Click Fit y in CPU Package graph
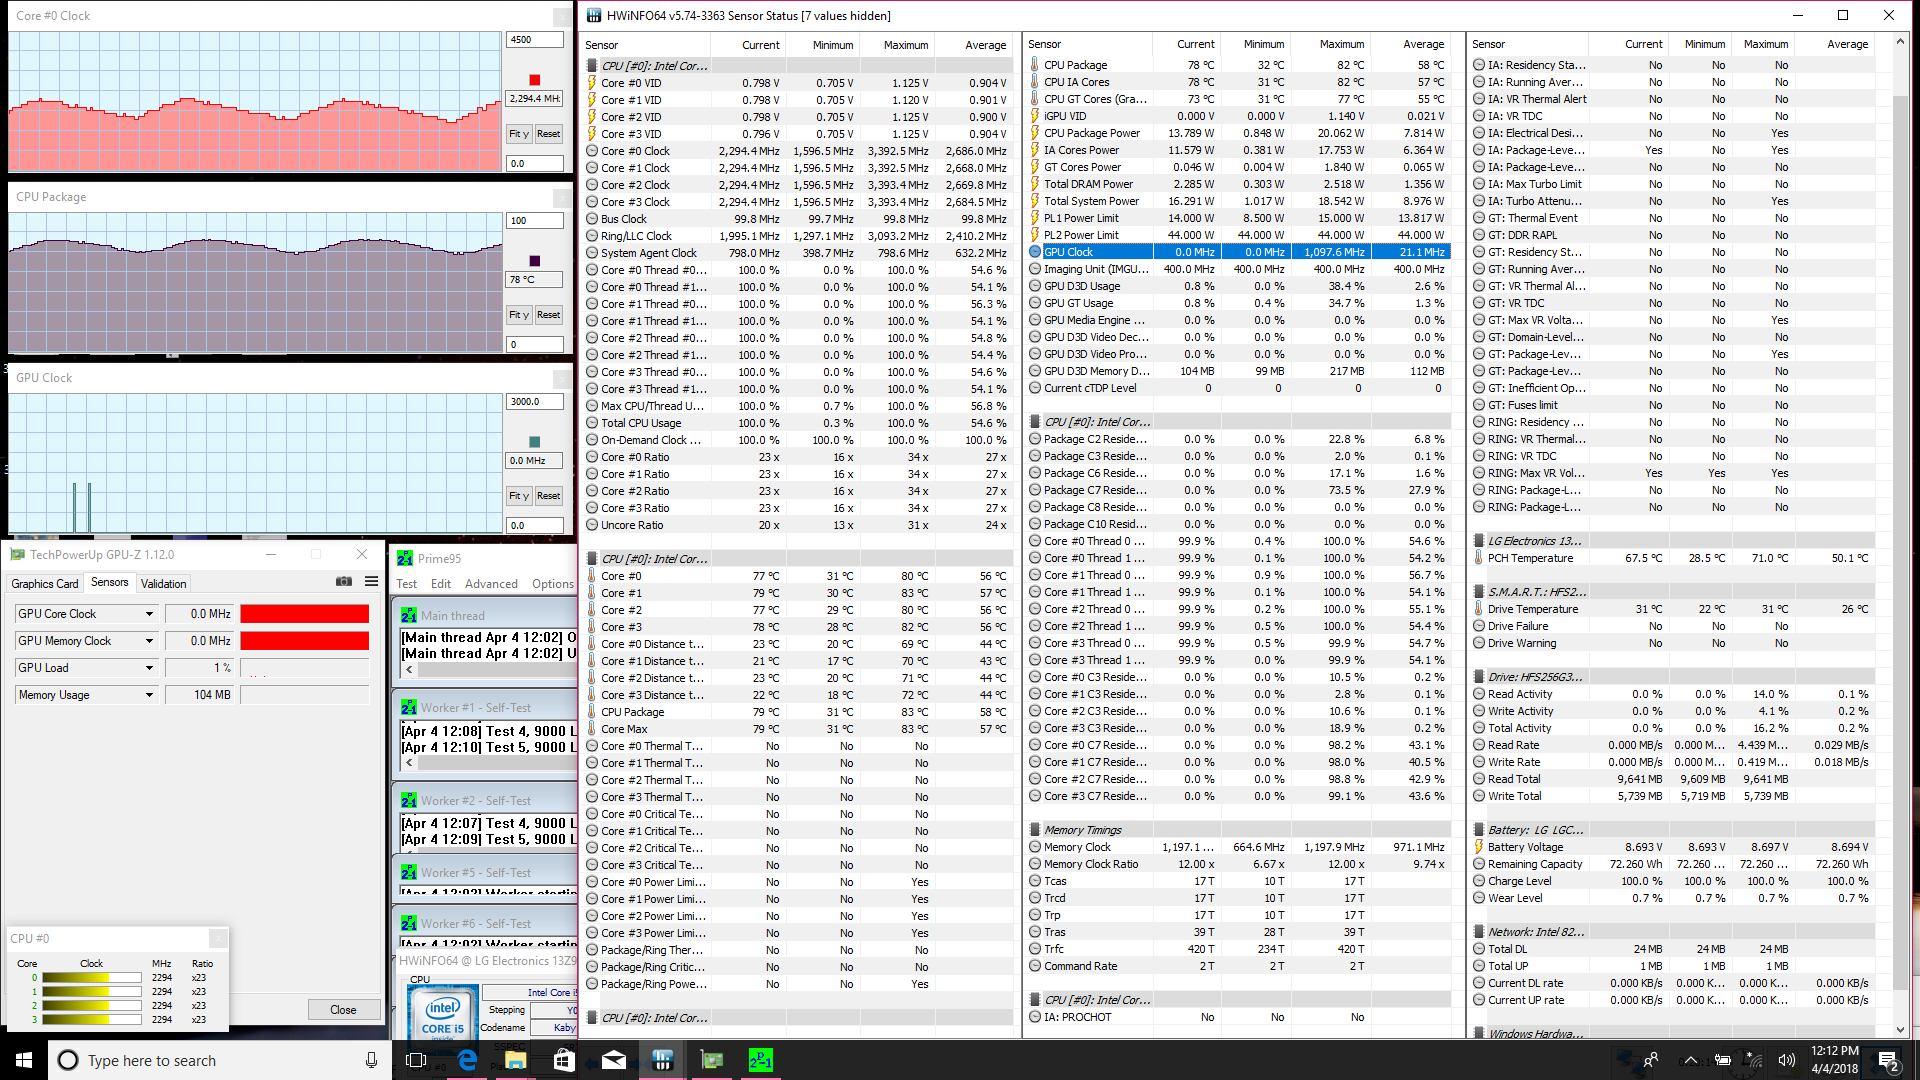 [x=518, y=315]
